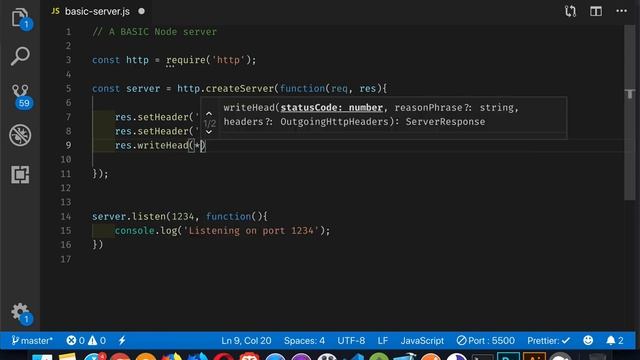
Task: Click 'console' on line 15
Action: click(134, 231)
